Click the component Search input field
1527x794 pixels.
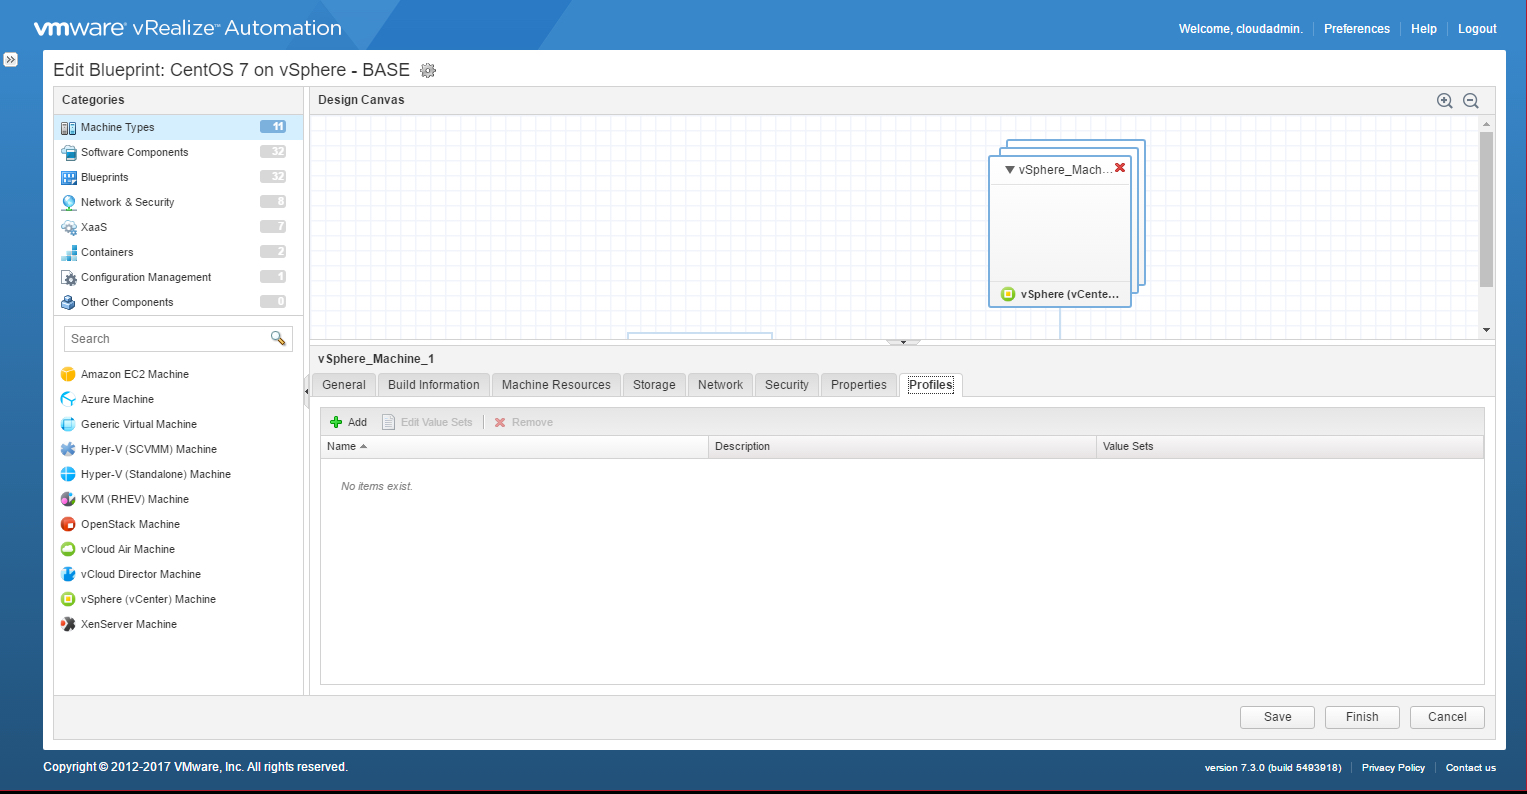165,339
